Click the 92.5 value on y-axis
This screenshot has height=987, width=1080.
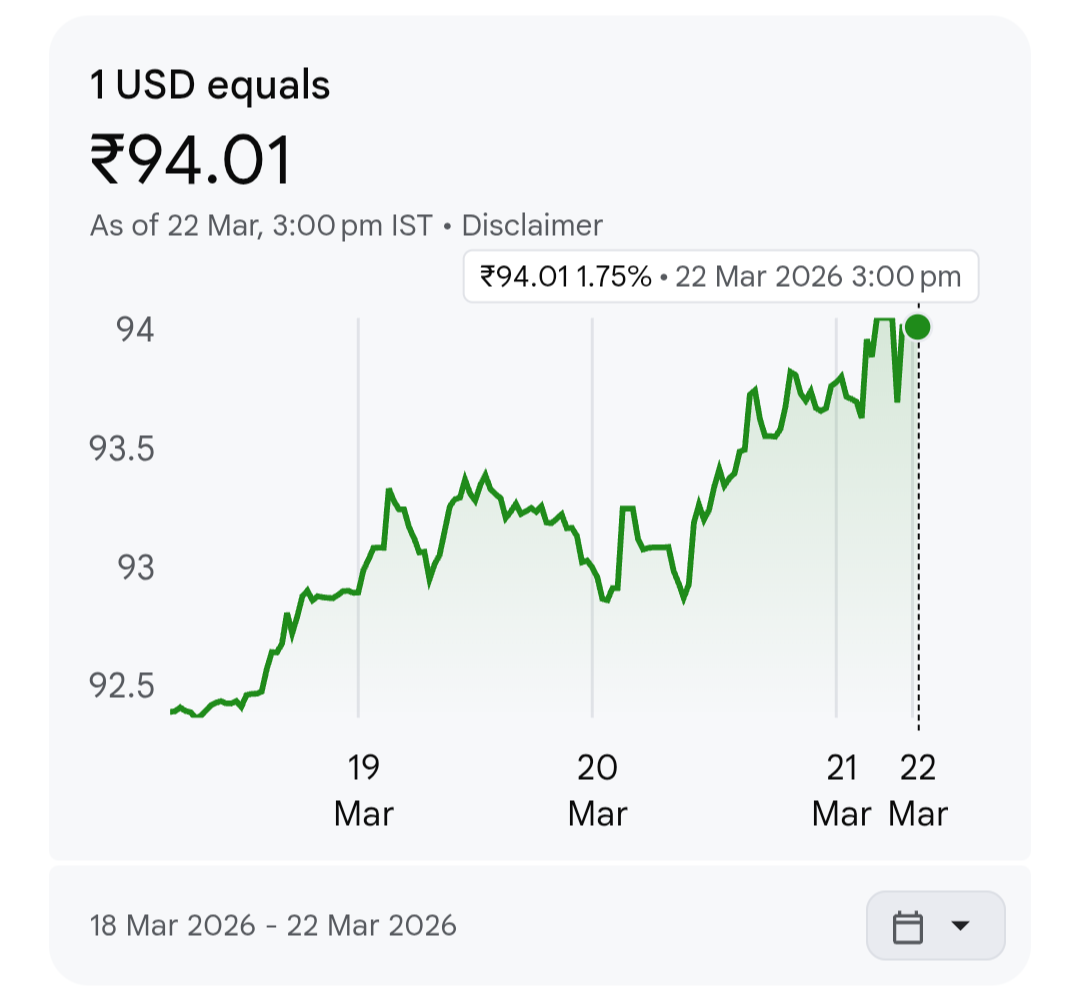click(122, 687)
